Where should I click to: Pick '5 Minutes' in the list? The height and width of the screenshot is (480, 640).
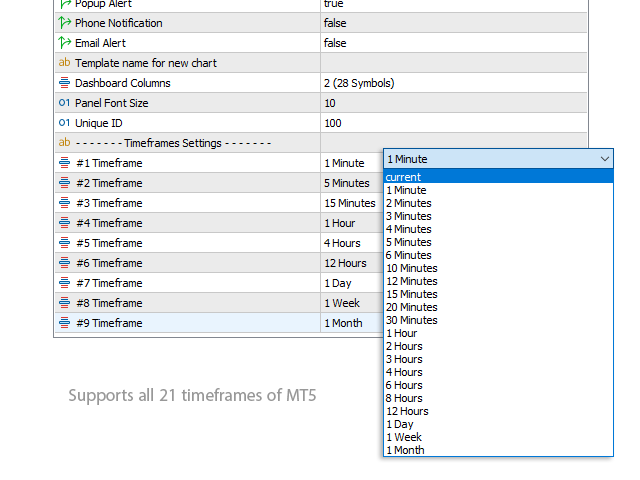click(x=498, y=242)
